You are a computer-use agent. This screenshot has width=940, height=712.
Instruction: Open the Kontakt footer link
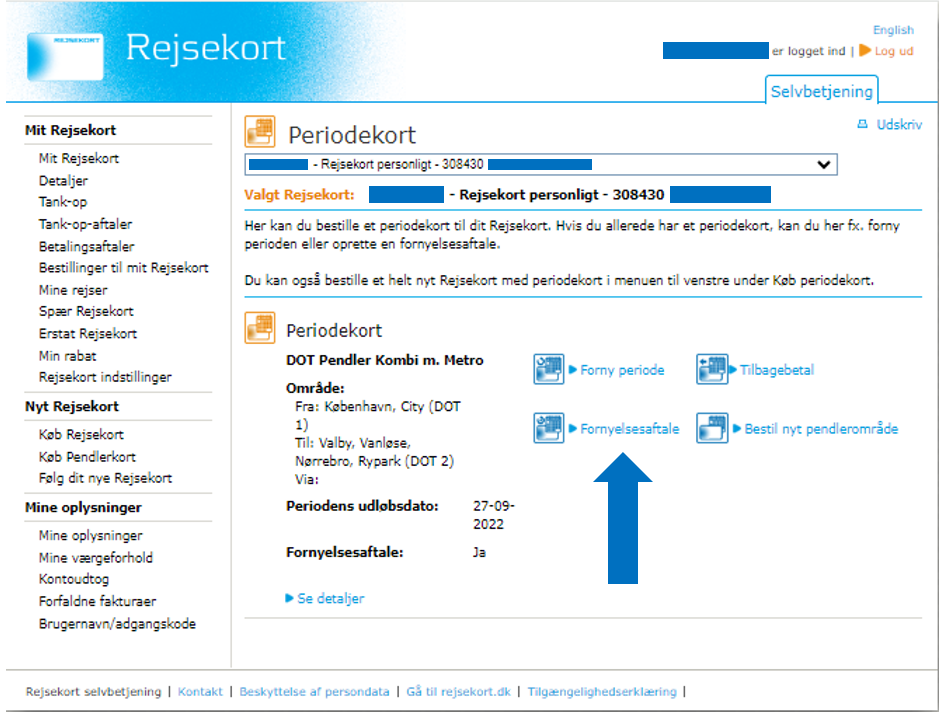tap(200, 692)
